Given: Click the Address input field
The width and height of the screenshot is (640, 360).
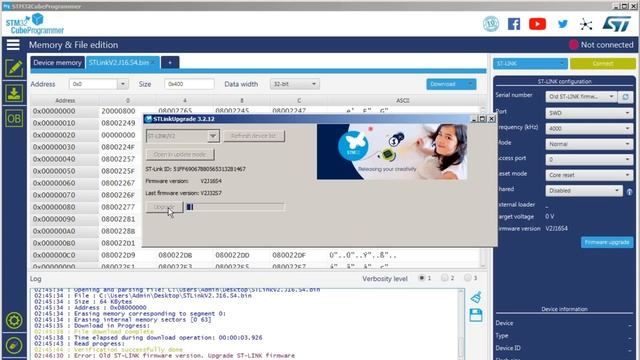Looking at the screenshot, I should [x=94, y=84].
